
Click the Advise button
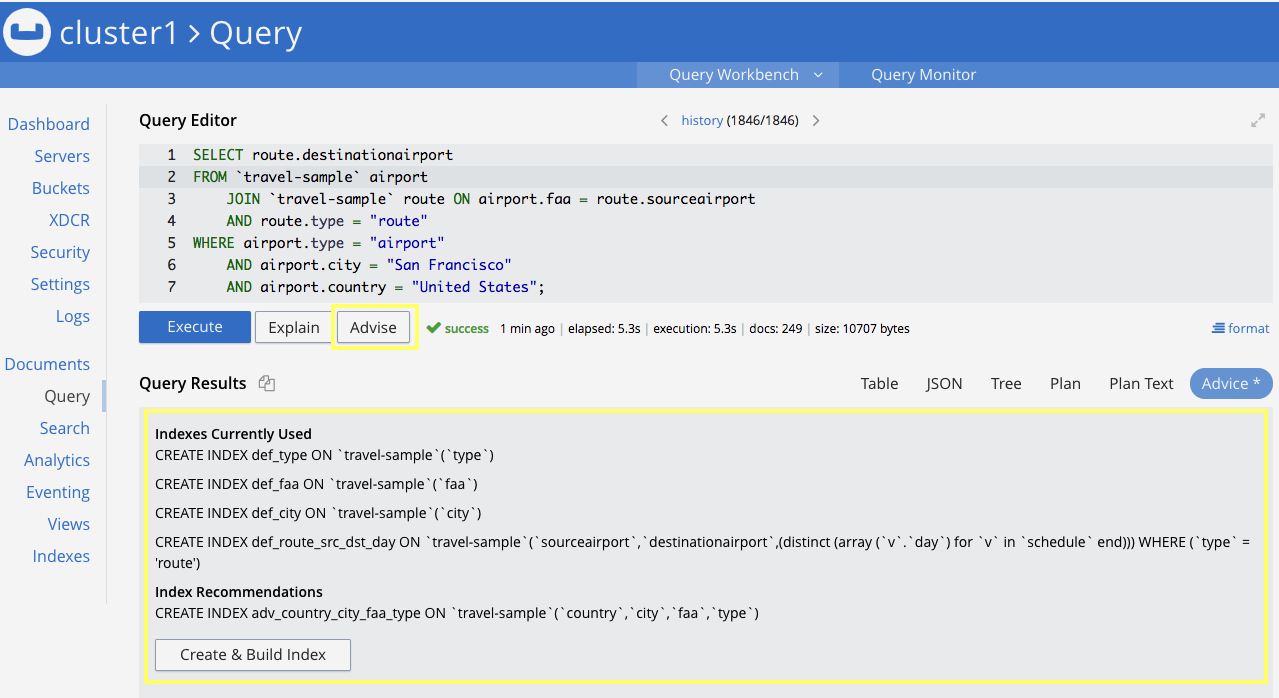[373, 327]
